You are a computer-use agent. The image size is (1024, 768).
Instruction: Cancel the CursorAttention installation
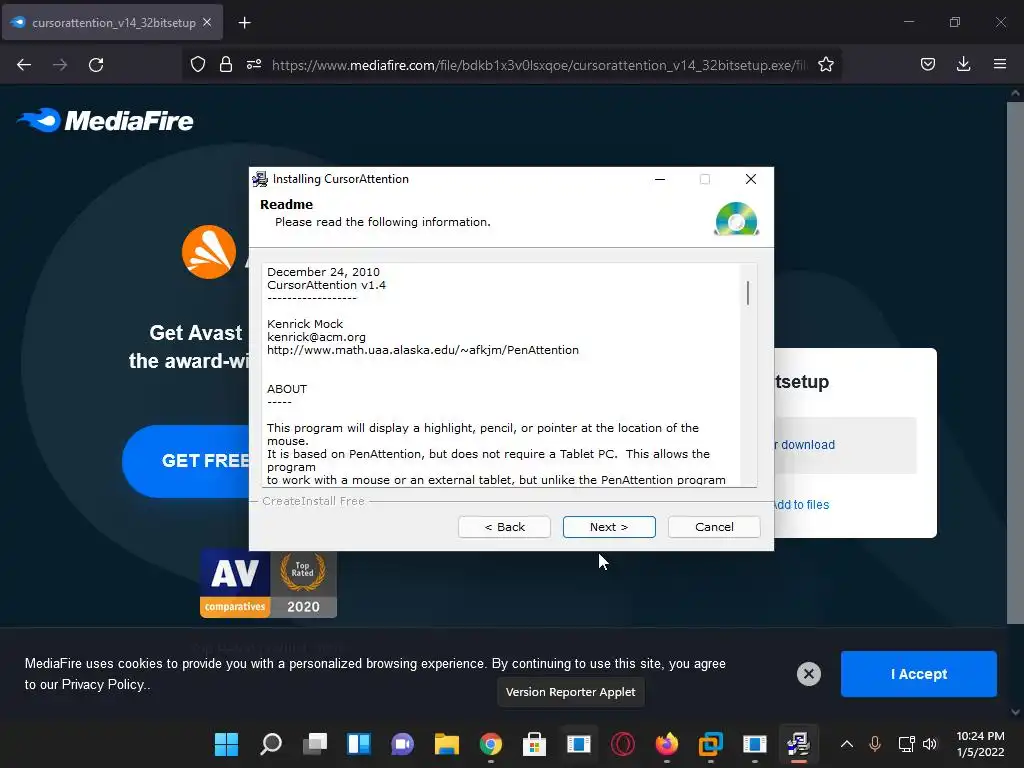(714, 527)
